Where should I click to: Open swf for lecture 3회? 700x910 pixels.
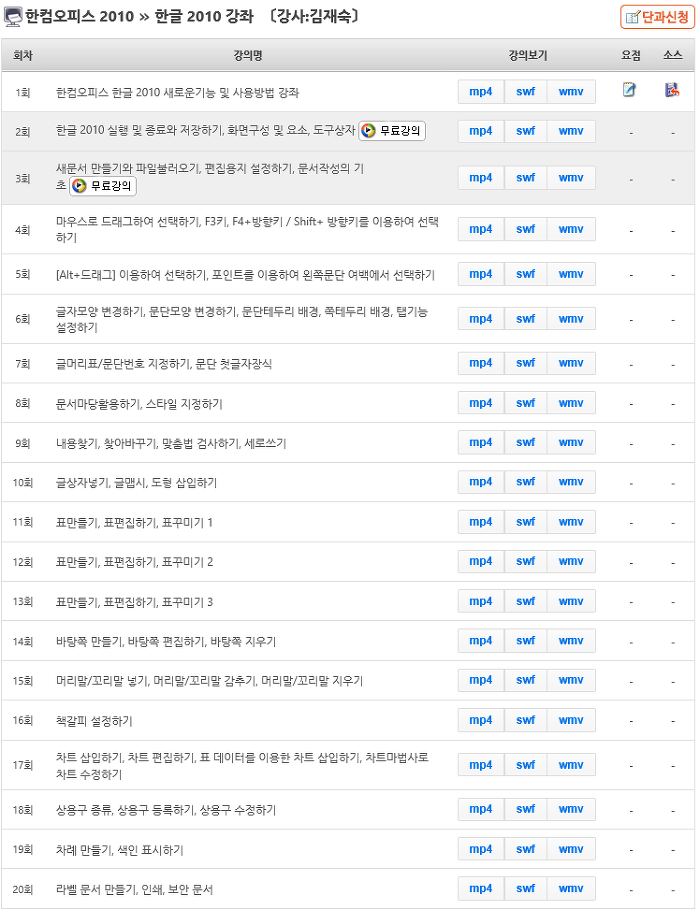click(525, 178)
